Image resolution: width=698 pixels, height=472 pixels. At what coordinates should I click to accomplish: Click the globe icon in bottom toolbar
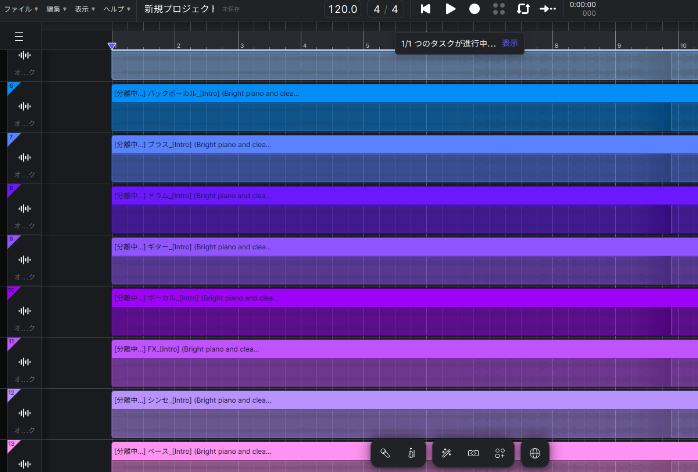535,454
